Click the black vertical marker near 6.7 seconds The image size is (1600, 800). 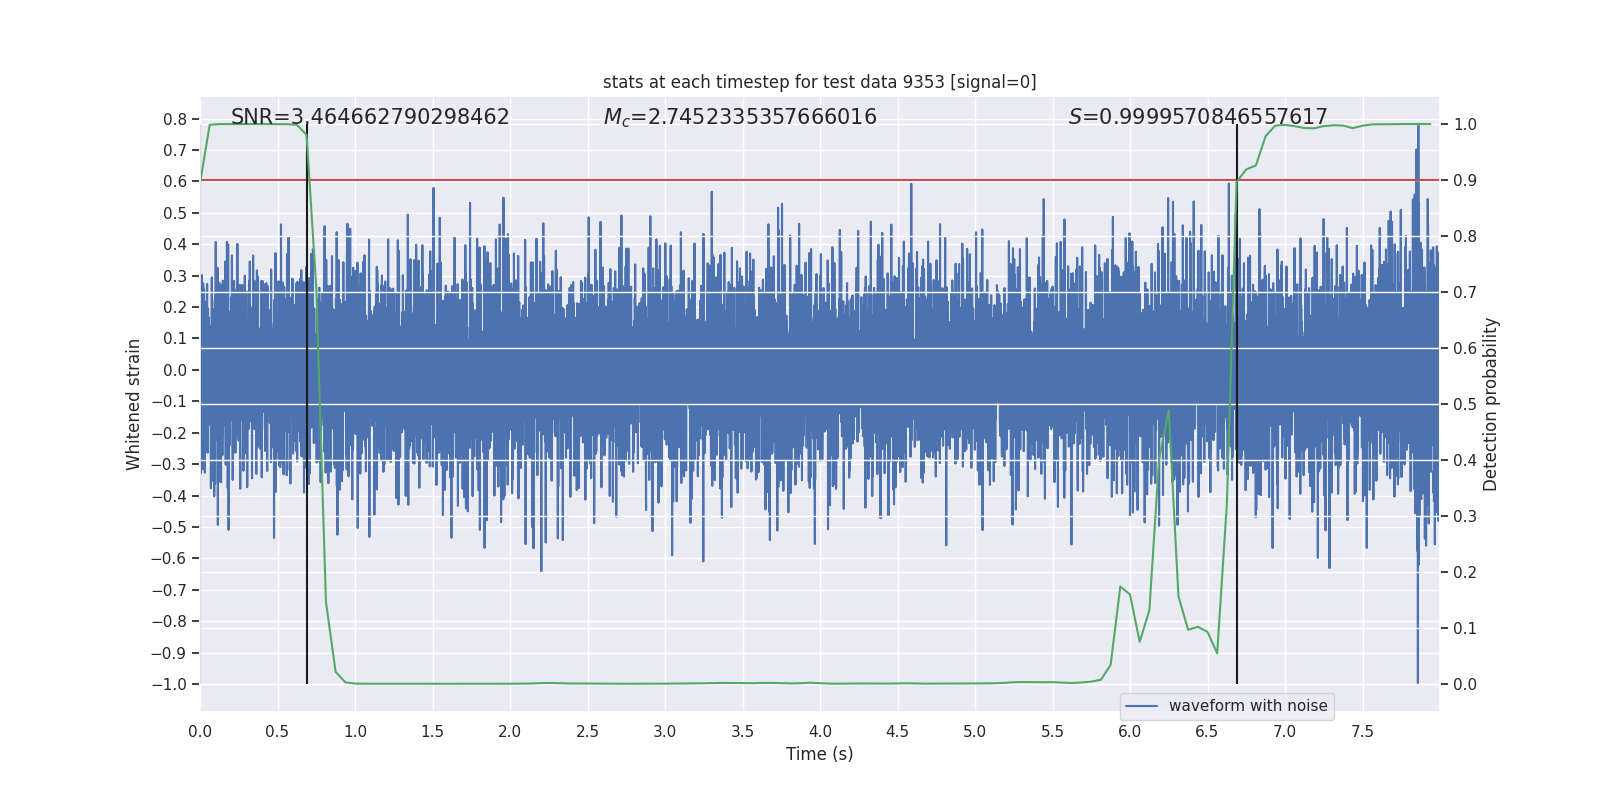click(x=1237, y=404)
